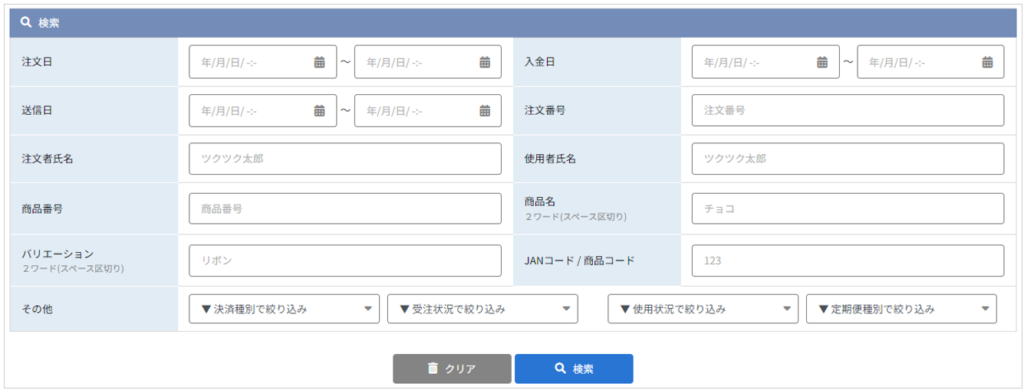Click the 注文番号 label
Viewport: 1024px width, 390px height.
[545, 110]
